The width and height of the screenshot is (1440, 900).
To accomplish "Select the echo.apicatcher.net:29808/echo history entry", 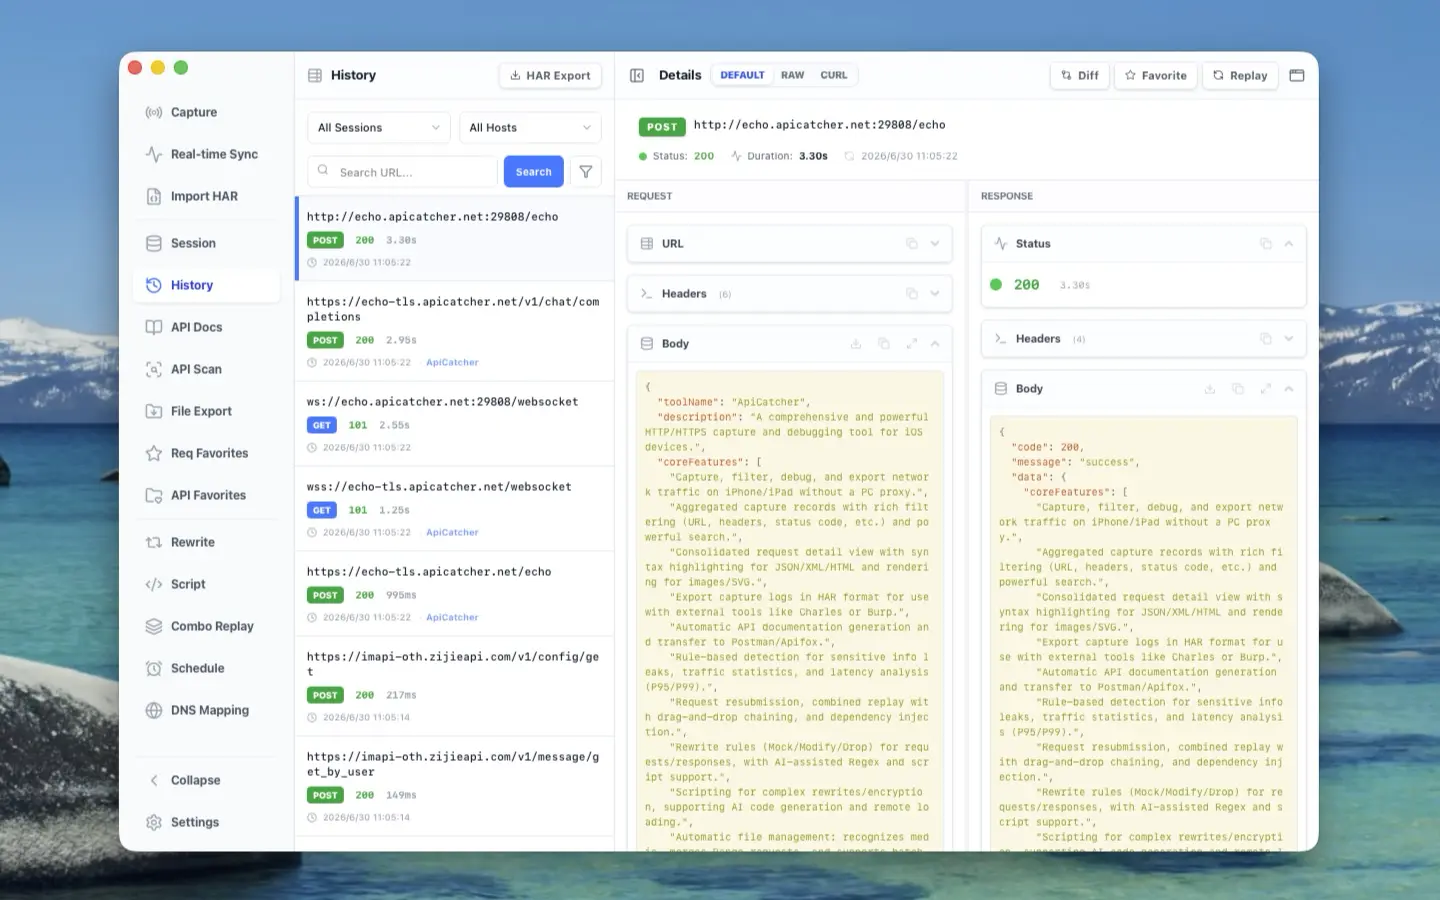I will [x=455, y=239].
